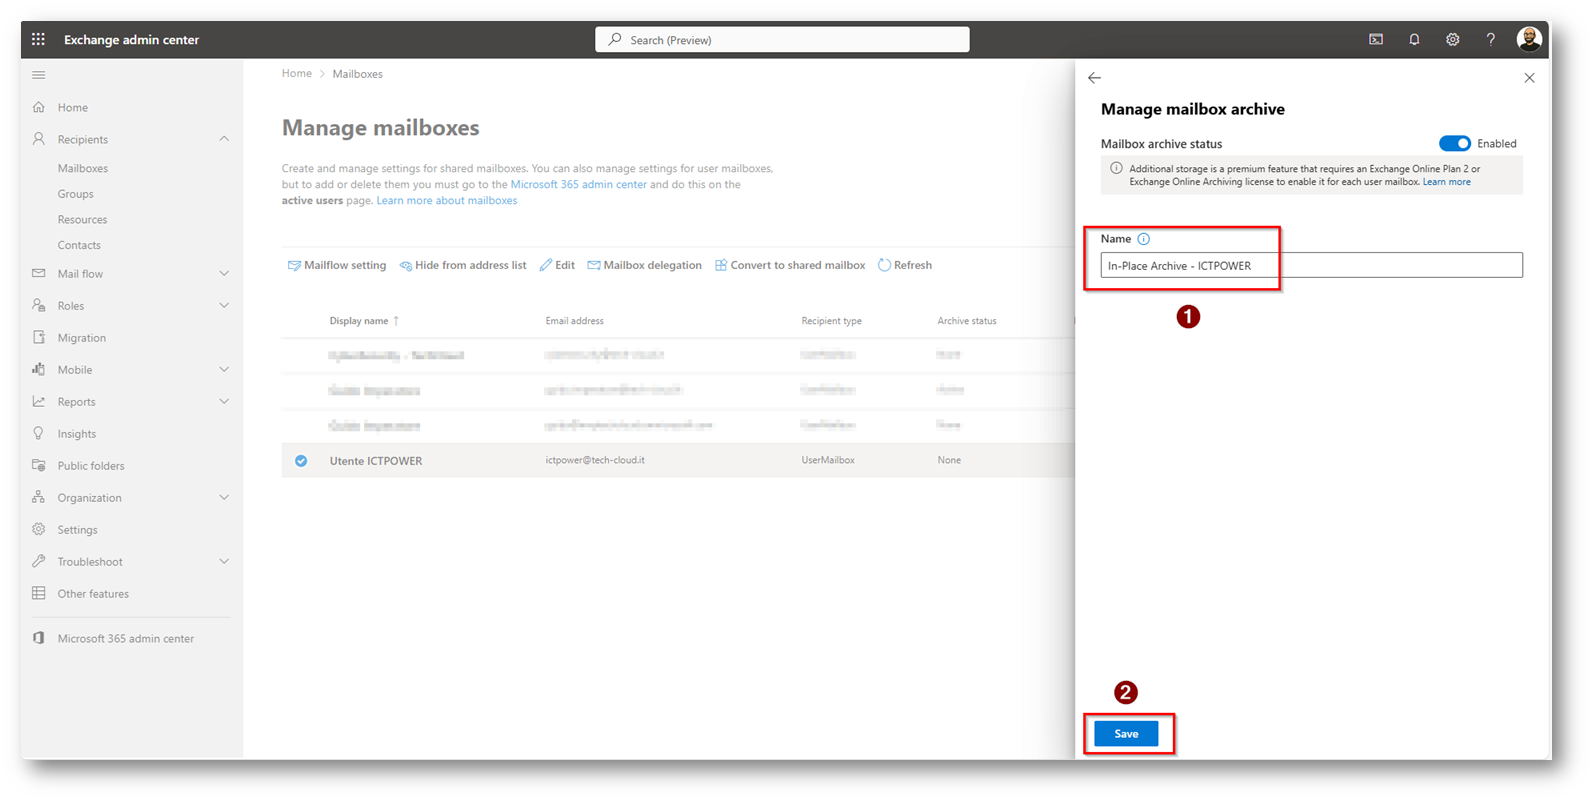Image resolution: width=1594 pixels, height=802 pixels.
Task: Click the Recipient type column header
Action: tap(831, 321)
